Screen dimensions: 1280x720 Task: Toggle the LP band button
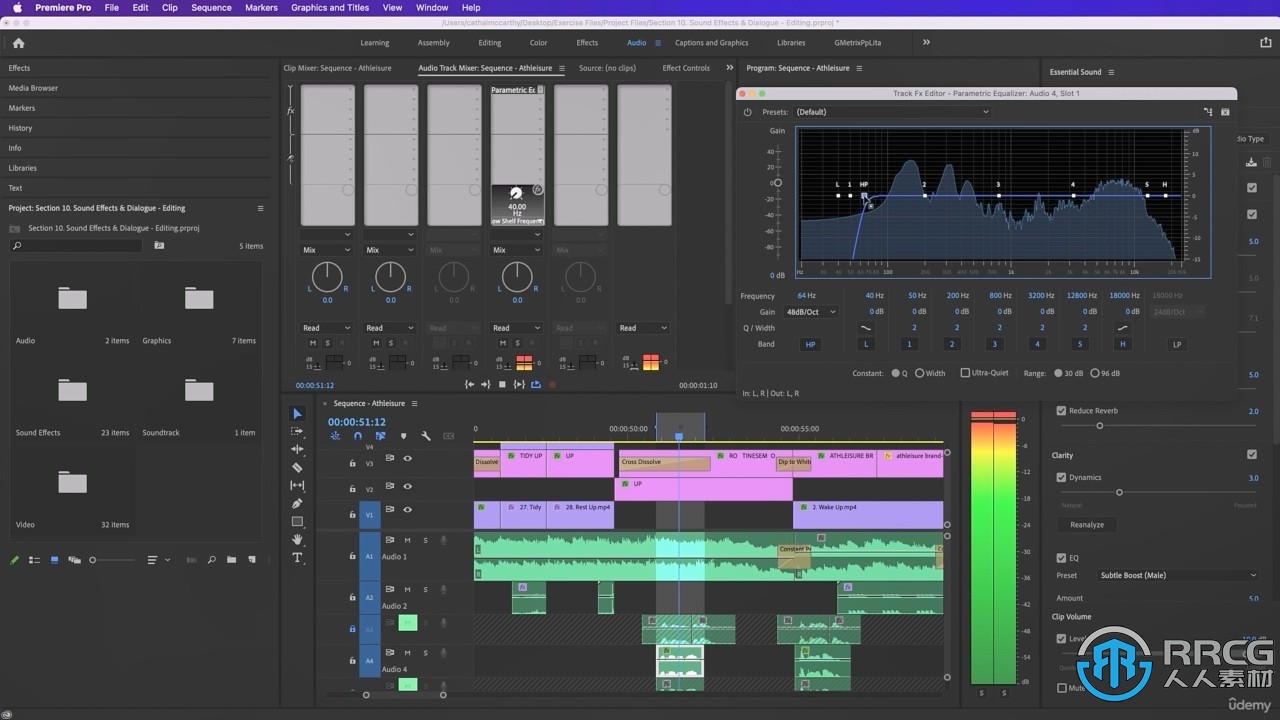click(1177, 344)
